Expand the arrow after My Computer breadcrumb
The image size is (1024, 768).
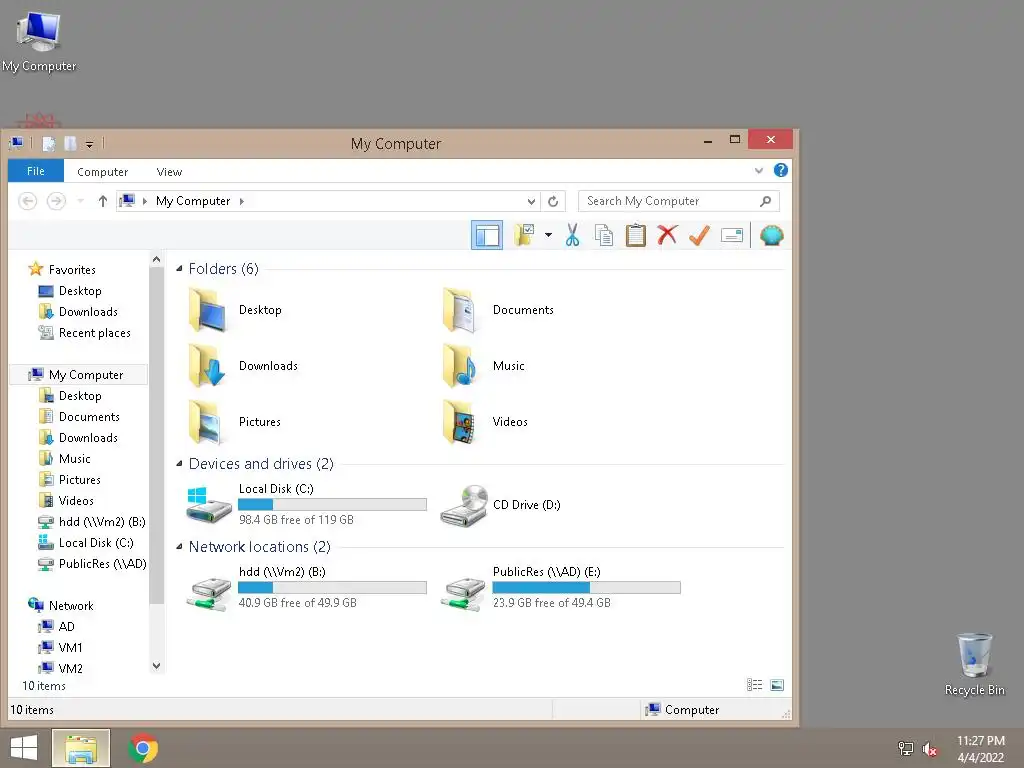click(242, 201)
